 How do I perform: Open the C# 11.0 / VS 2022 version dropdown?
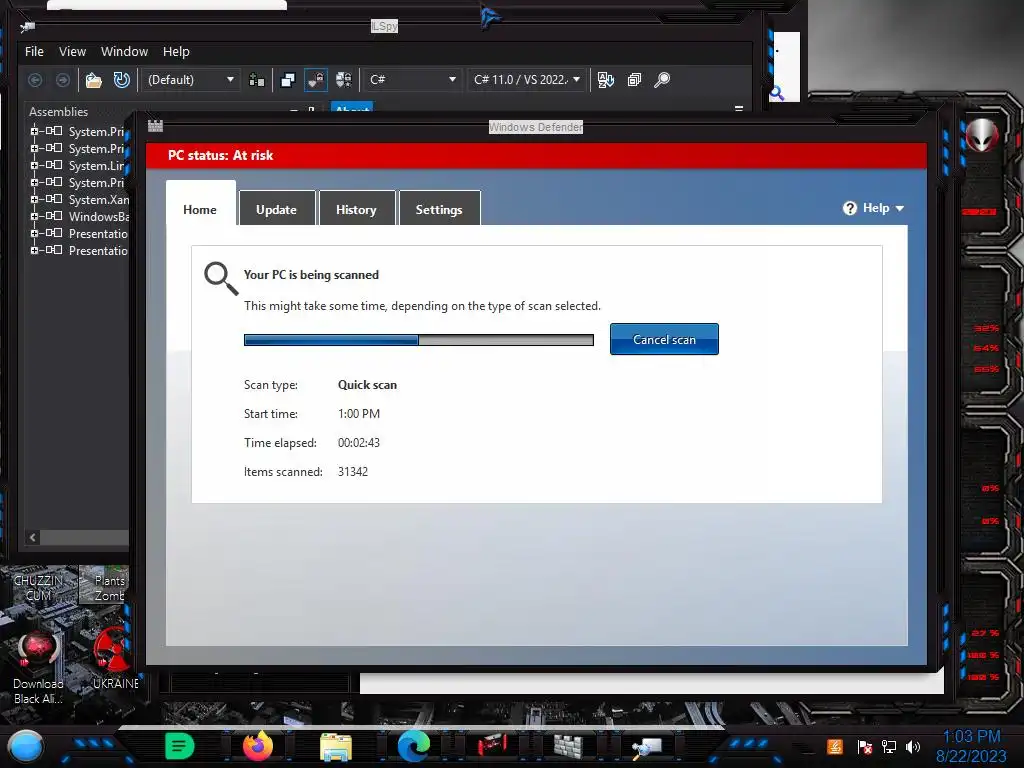tap(526, 80)
